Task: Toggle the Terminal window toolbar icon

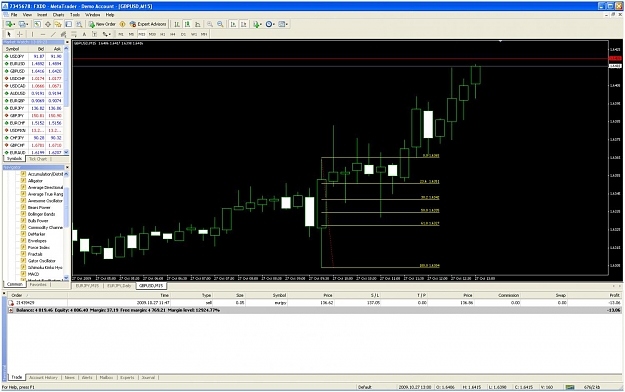Action: click(69, 24)
